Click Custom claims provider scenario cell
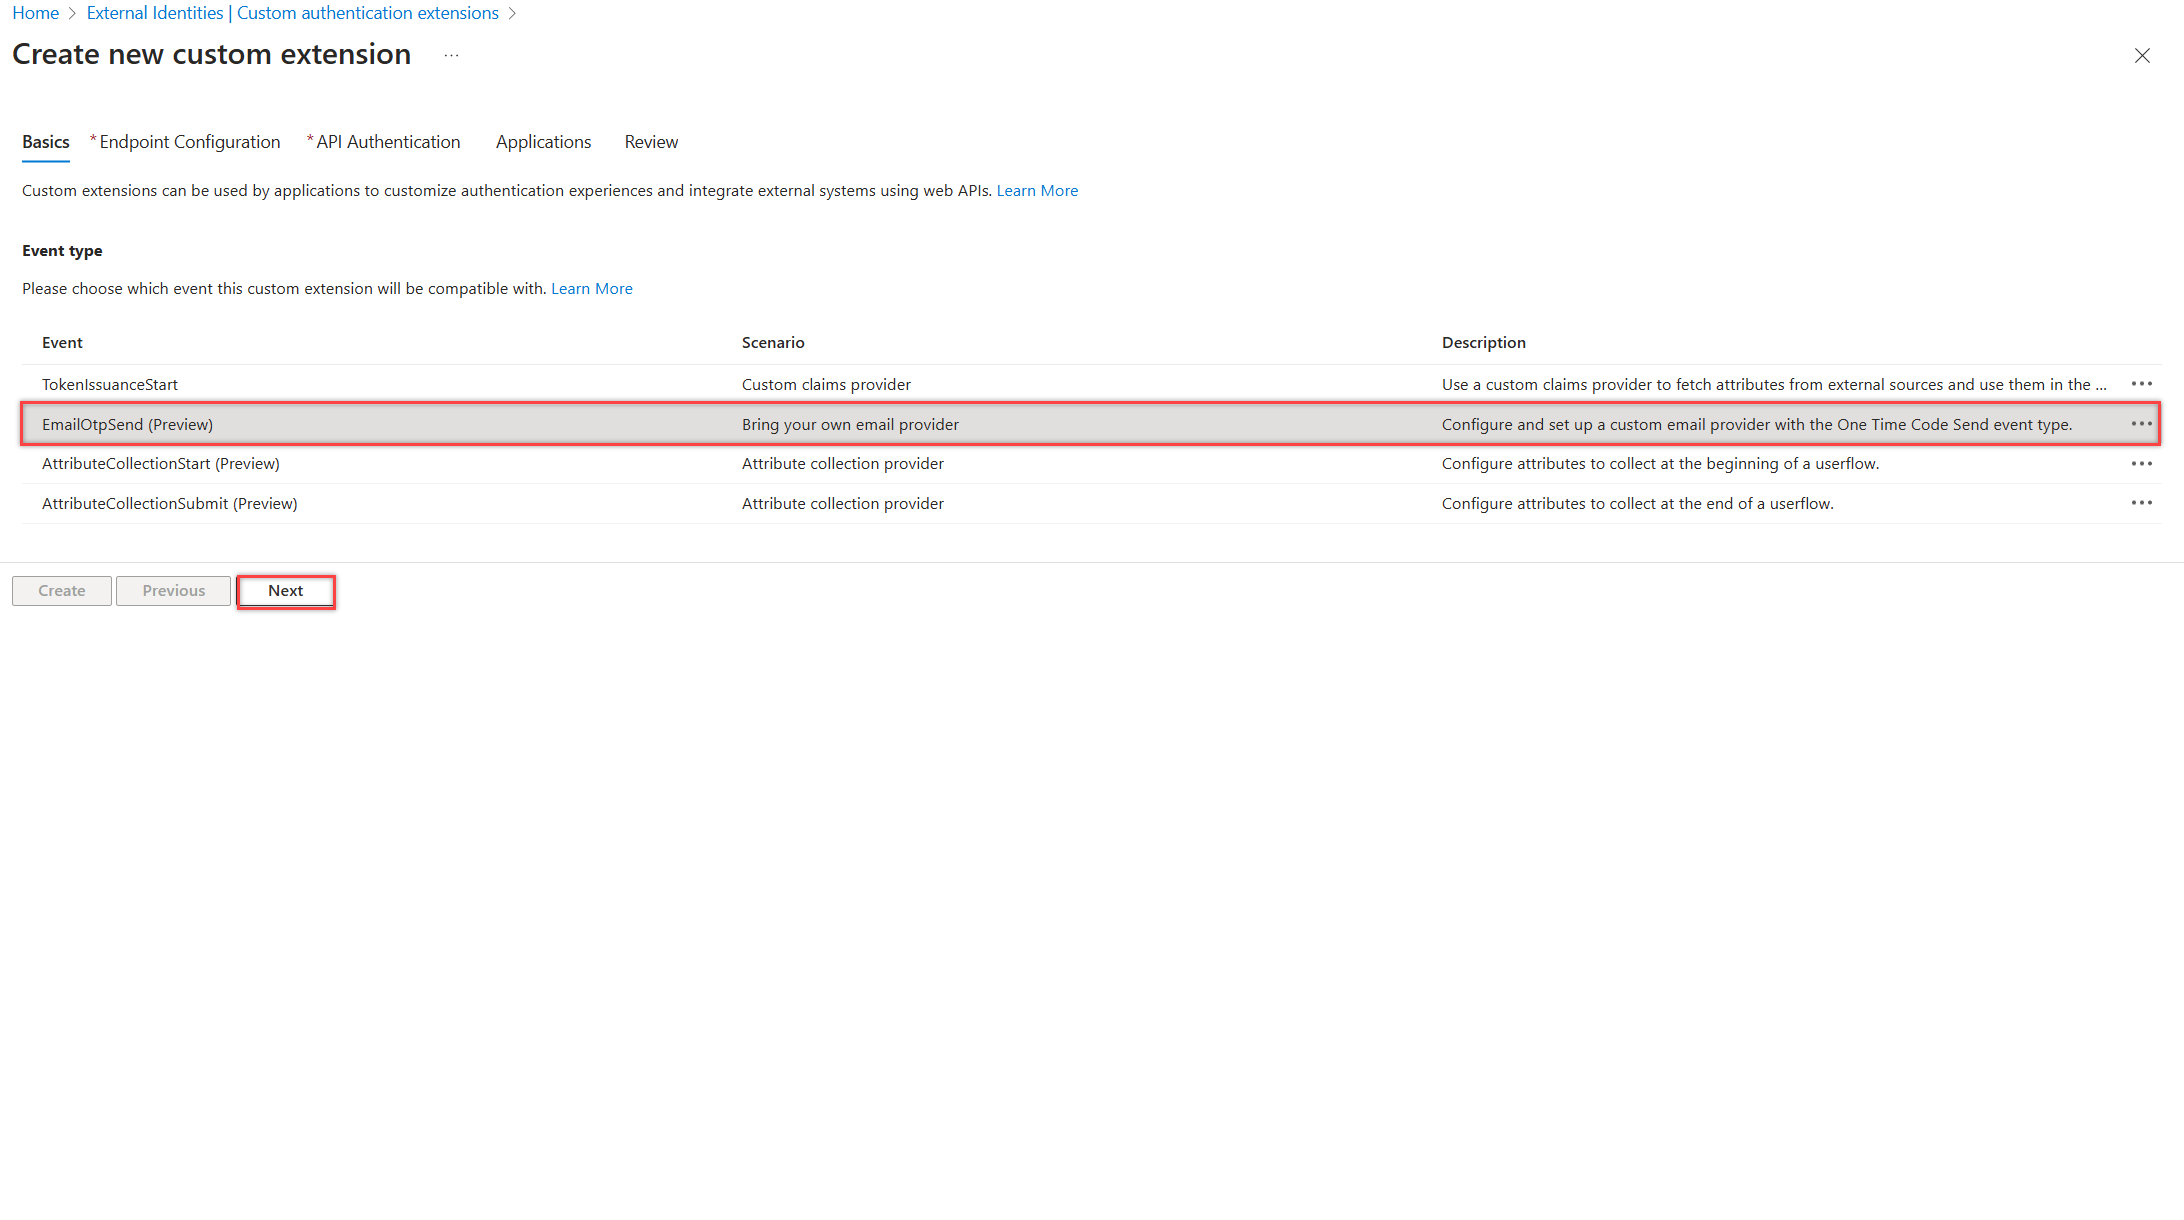Viewport: 2184px width, 1220px height. tap(826, 384)
